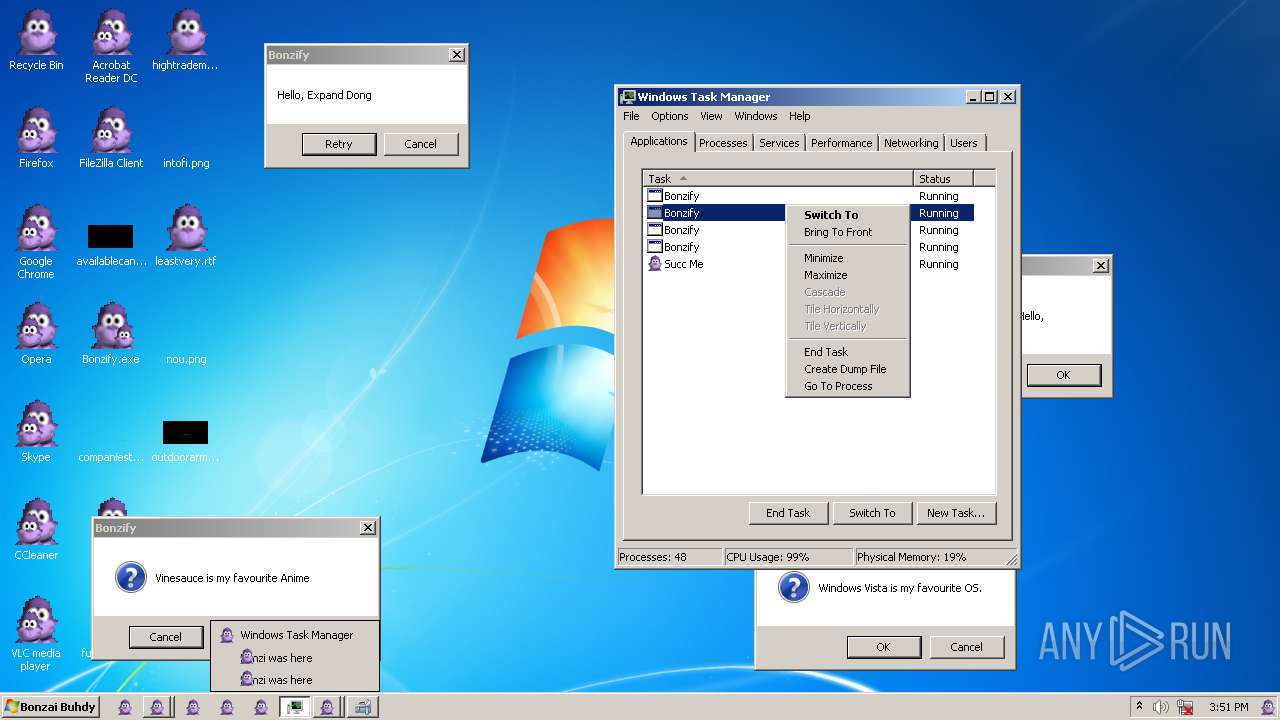
Task: Open CCleaner desktop shortcut
Action: coord(36,530)
